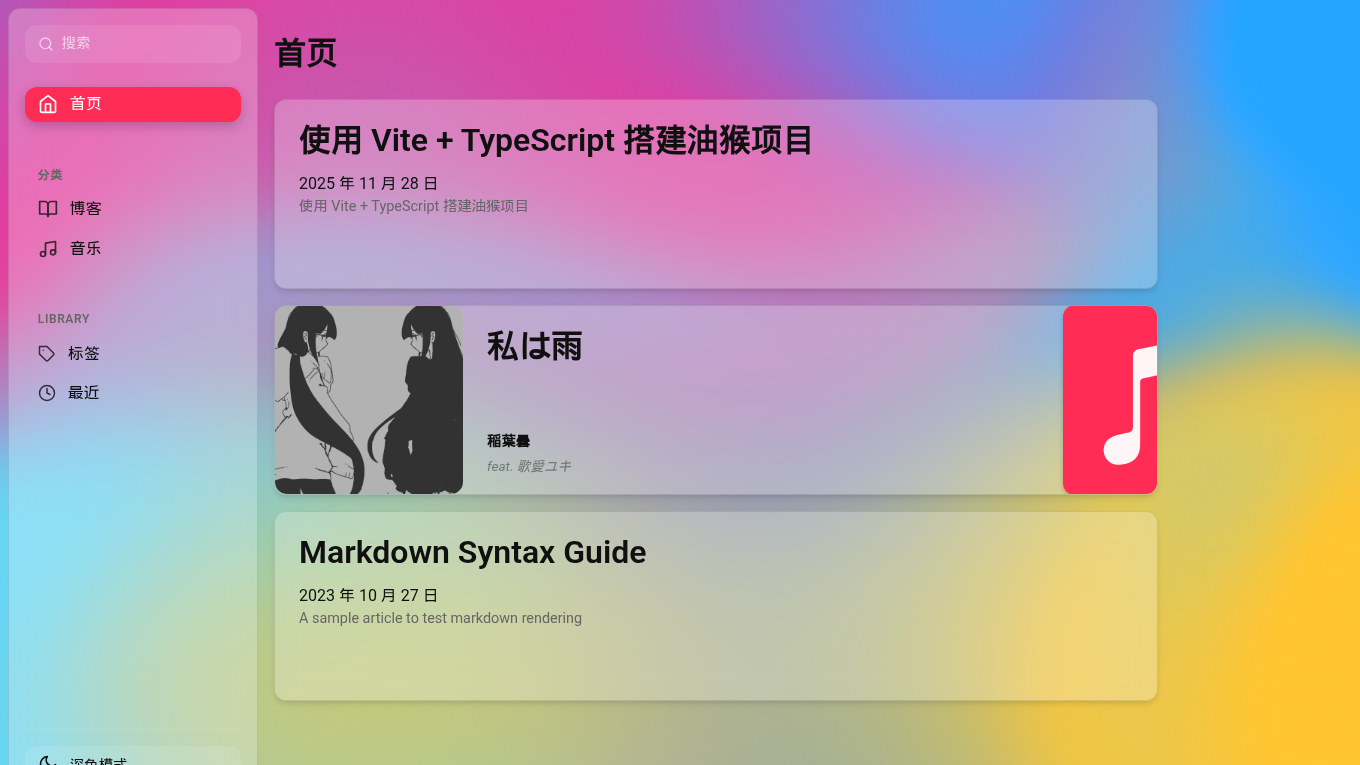Open the Markdown Syntax Guide article
This screenshot has width=1360, height=765.
715,605
